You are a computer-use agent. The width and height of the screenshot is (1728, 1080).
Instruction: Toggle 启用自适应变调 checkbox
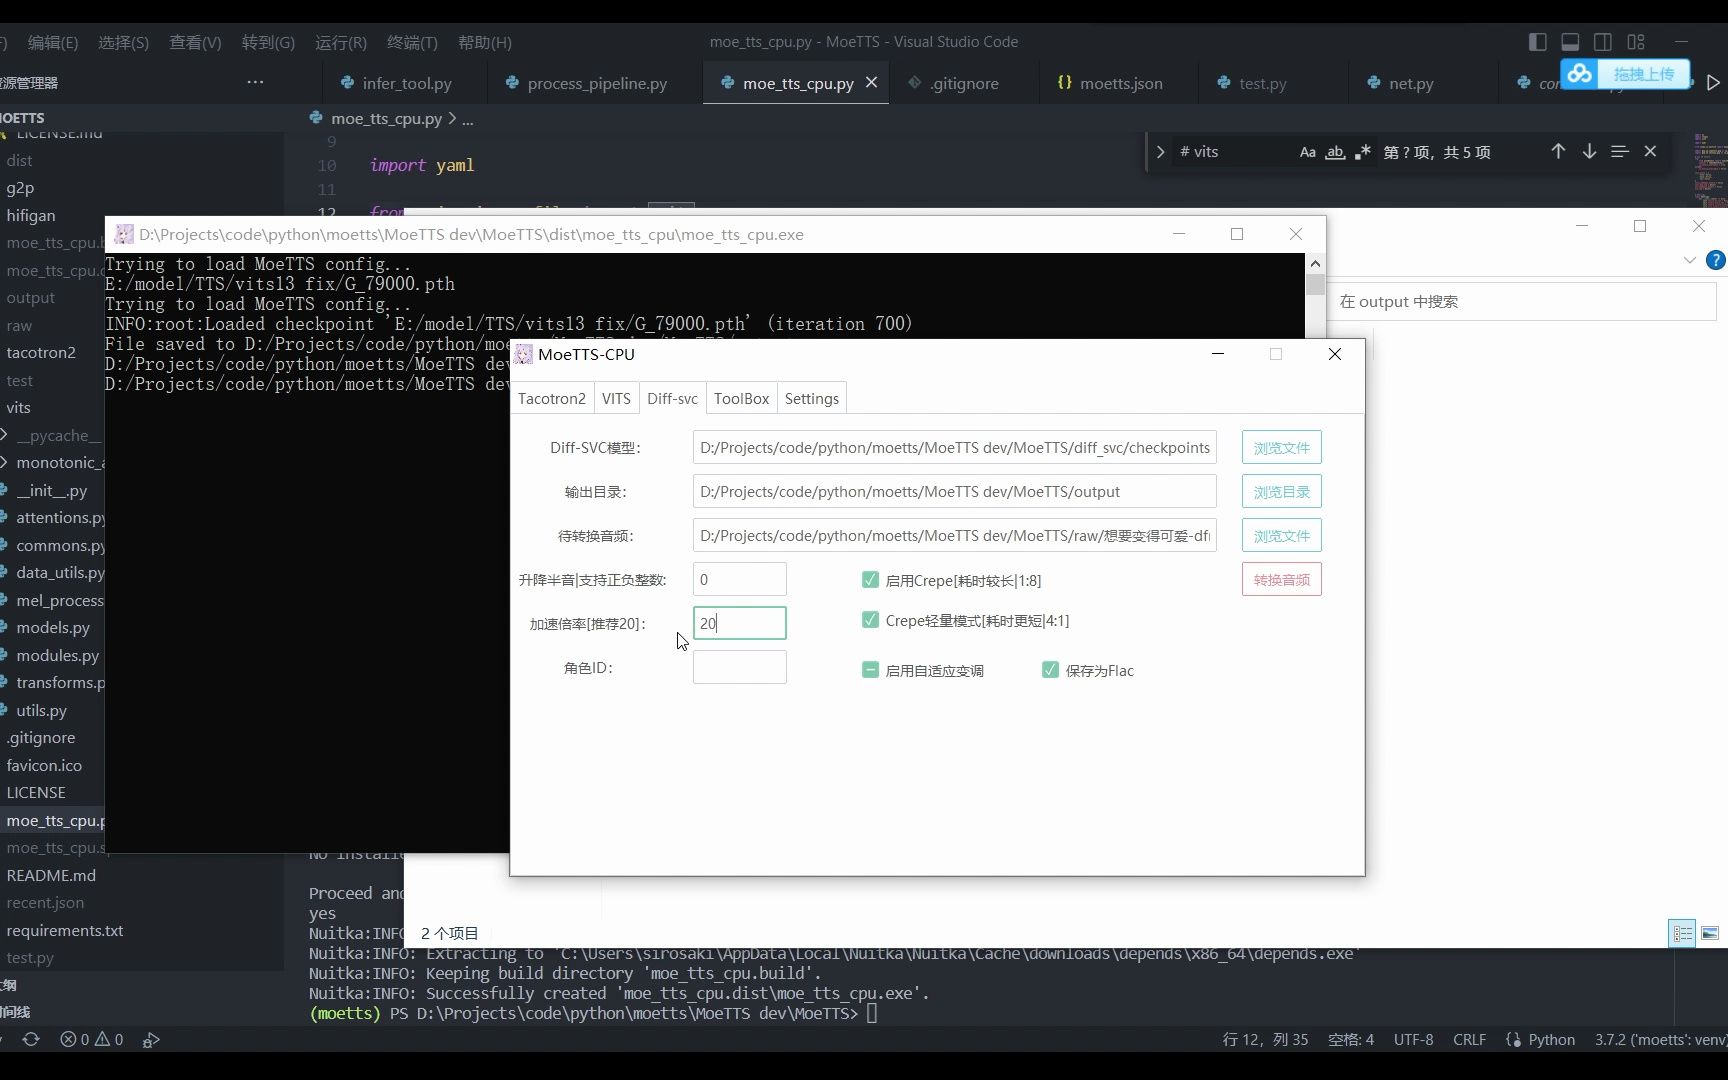(x=870, y=670)
